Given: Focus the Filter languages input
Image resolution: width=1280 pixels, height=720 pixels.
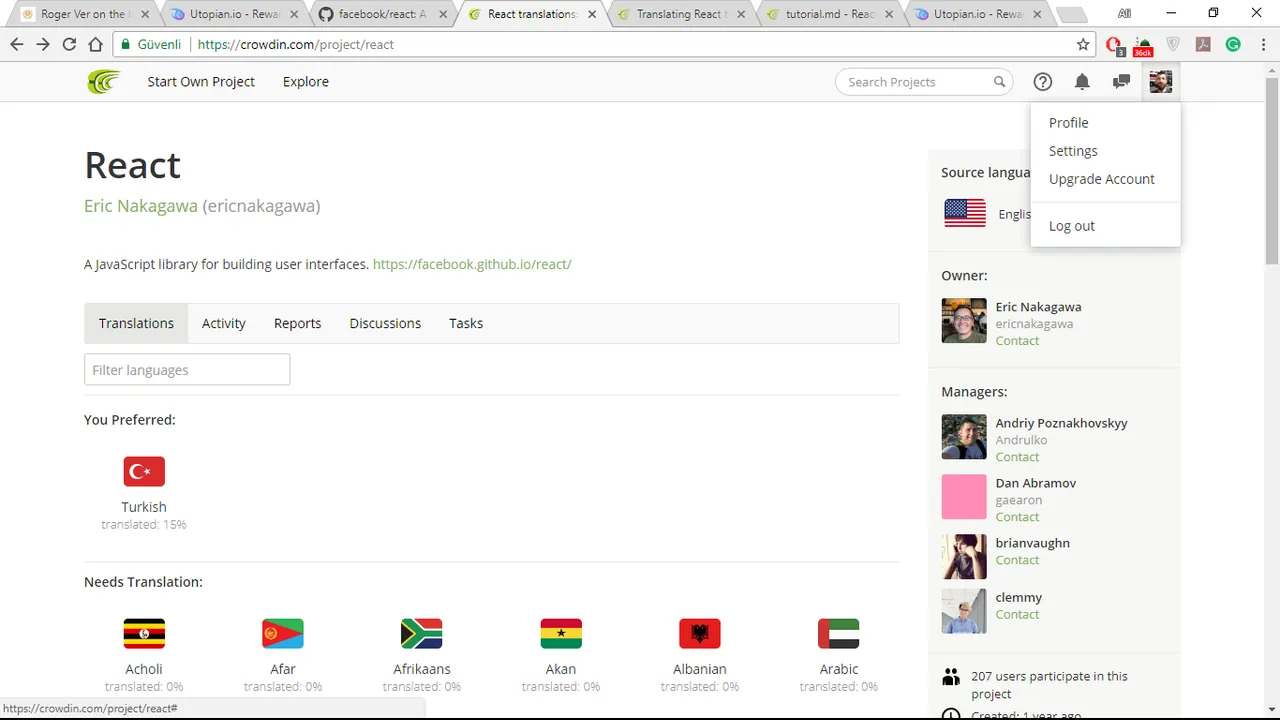Looking at the screenshot, I should pos(187,370).
